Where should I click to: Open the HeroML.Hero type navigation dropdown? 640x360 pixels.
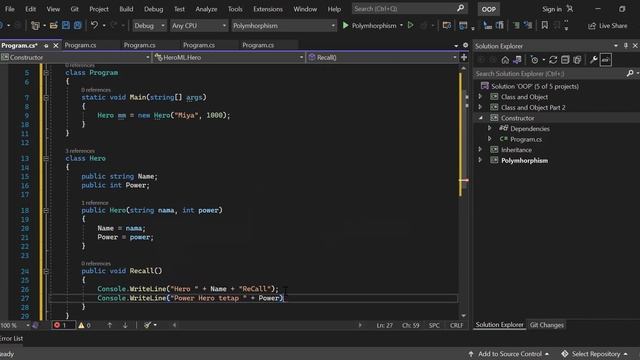tap(229, 58)
